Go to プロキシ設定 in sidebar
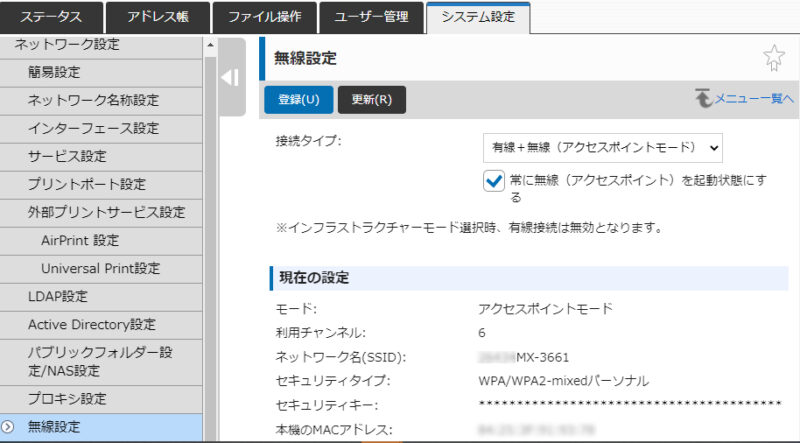The image size is (800, 443). coord(67,399)
